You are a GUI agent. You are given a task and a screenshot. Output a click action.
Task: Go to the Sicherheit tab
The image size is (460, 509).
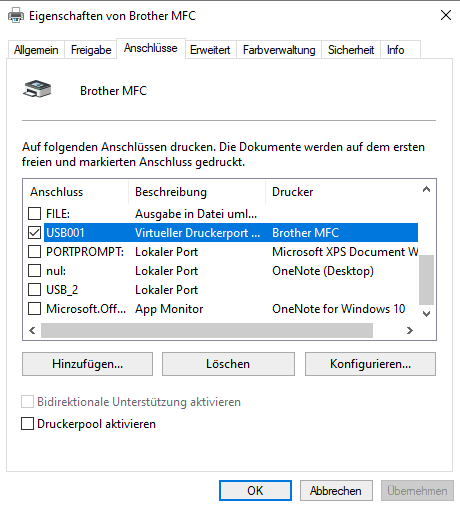[x=351, y=50]
